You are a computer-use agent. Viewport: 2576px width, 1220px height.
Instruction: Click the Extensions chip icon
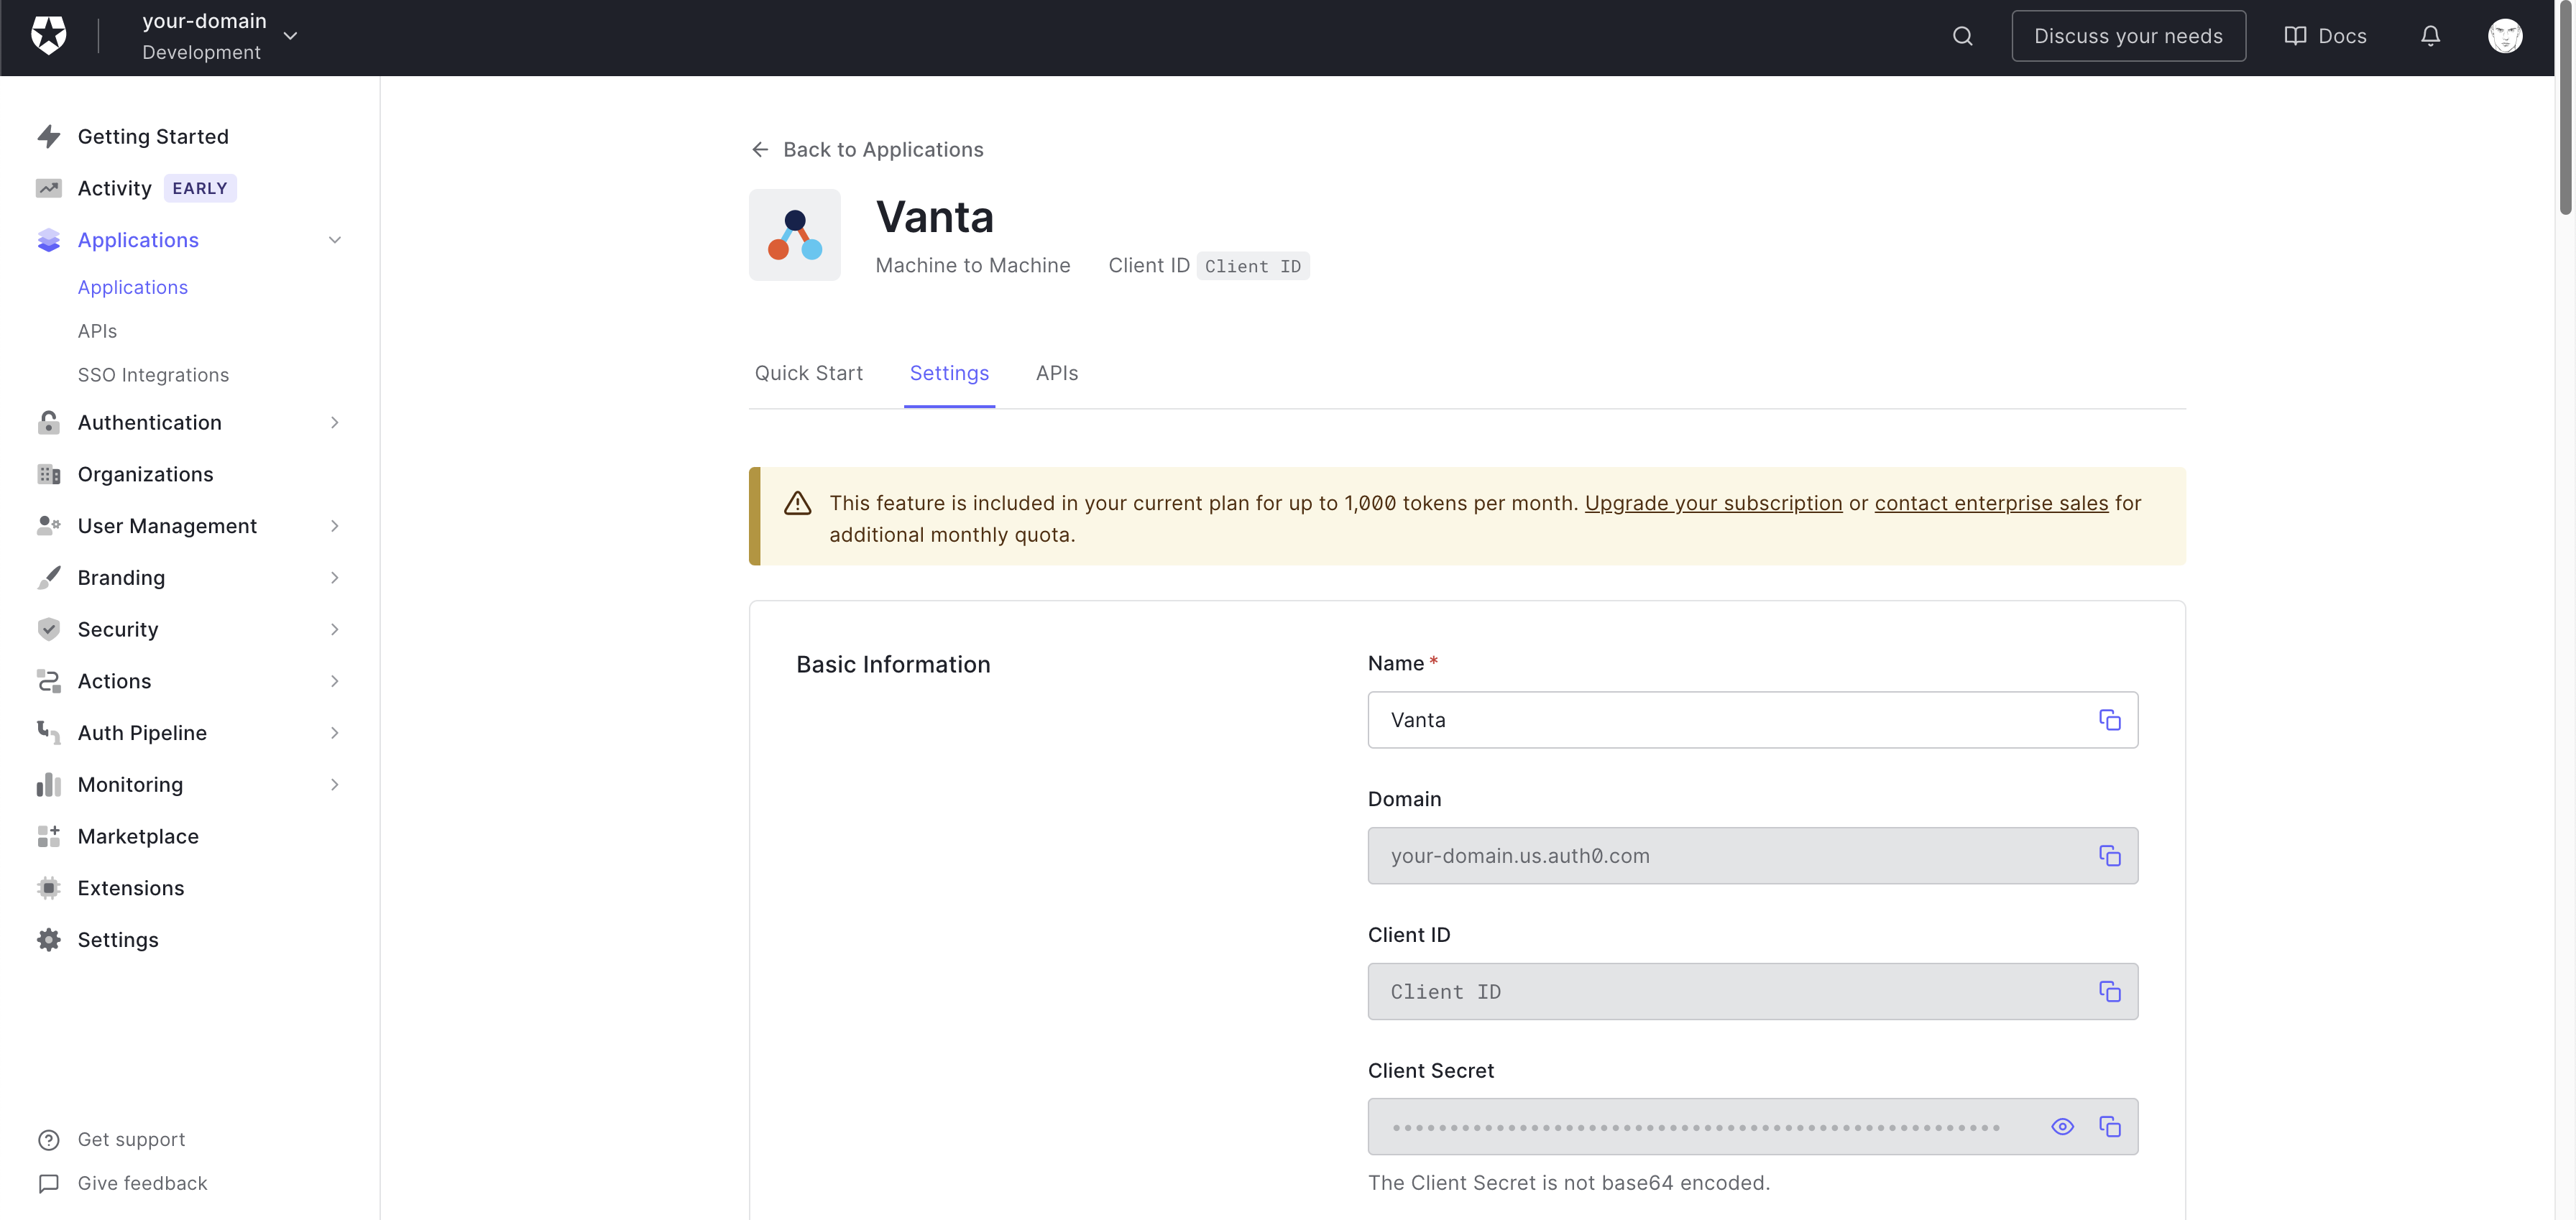pyautogui.click(x=48, y=888)
